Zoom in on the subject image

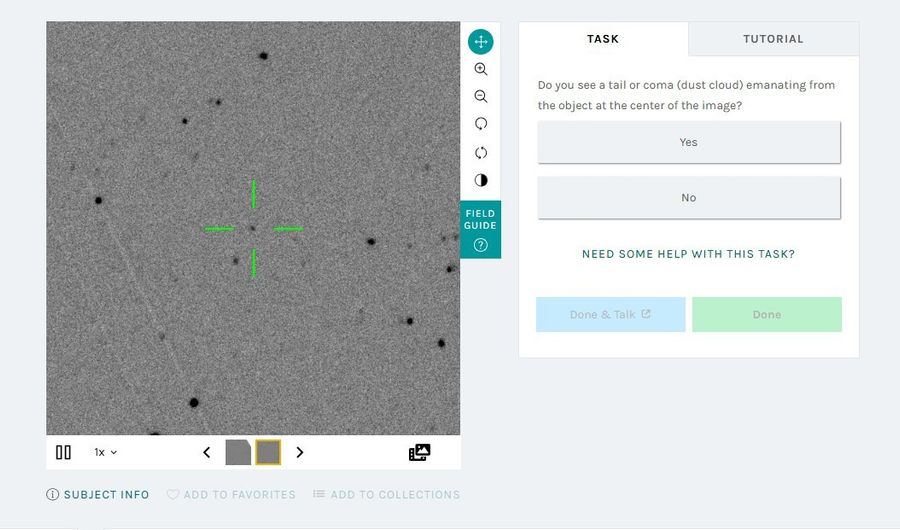click(481, 69)
